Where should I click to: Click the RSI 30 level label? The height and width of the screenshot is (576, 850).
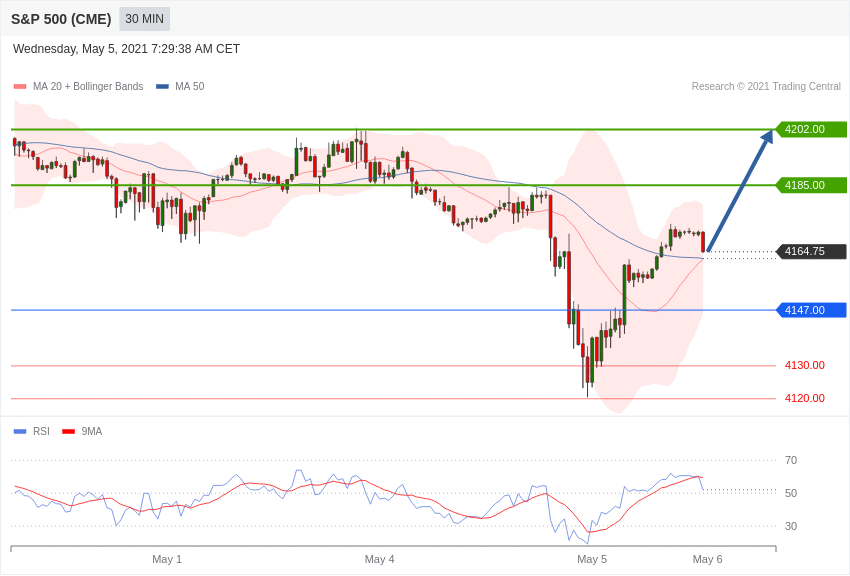pyautogui.click(x=791, y=526)
